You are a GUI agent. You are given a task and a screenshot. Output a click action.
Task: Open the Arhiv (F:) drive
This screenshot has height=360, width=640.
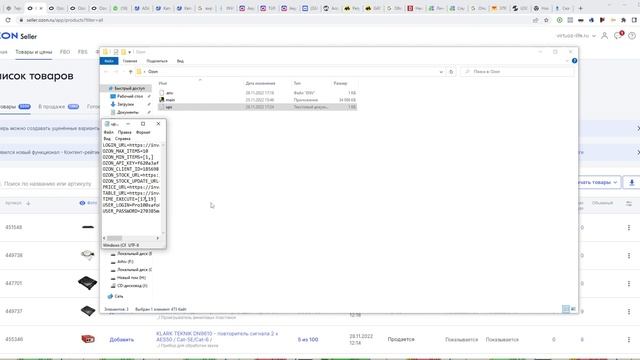(x=125, y=262)
